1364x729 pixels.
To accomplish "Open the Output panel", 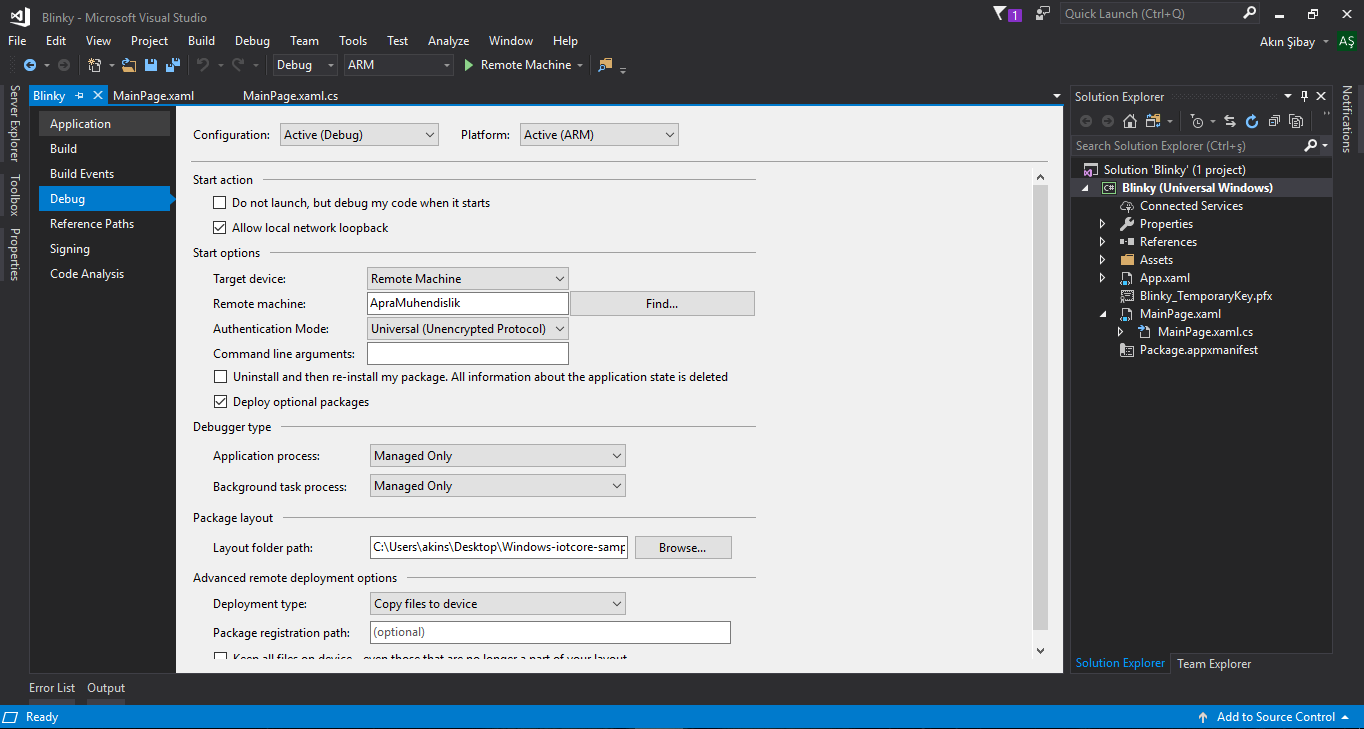I will [106, 688].
